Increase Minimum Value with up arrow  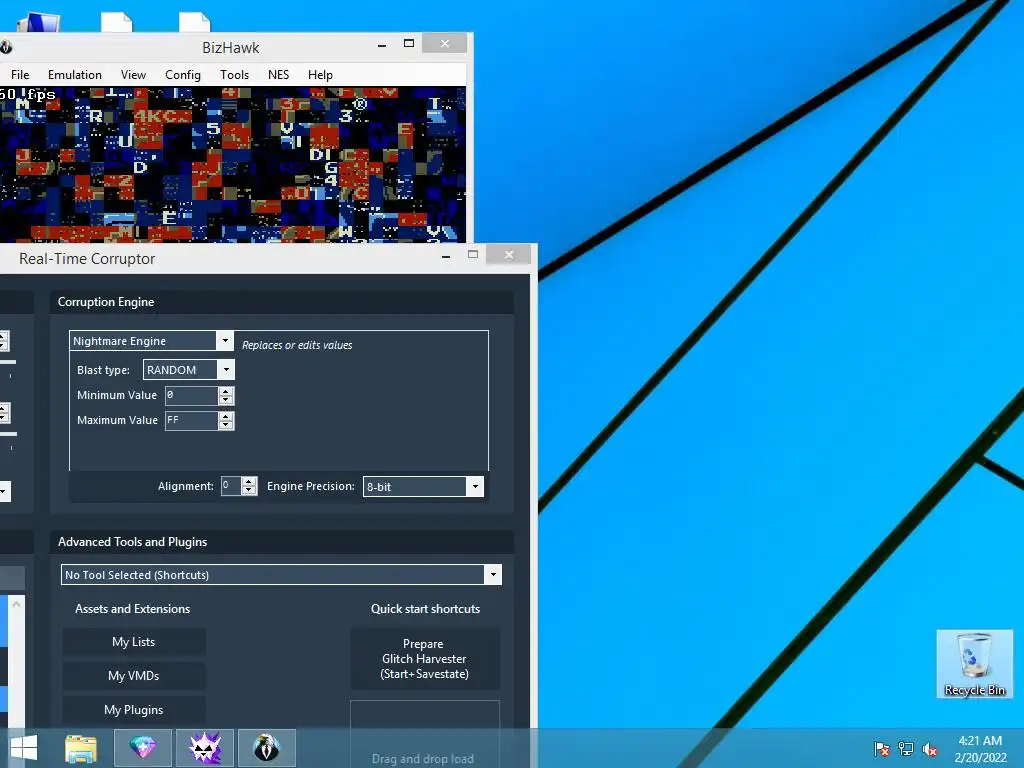(x=226, y=391)
